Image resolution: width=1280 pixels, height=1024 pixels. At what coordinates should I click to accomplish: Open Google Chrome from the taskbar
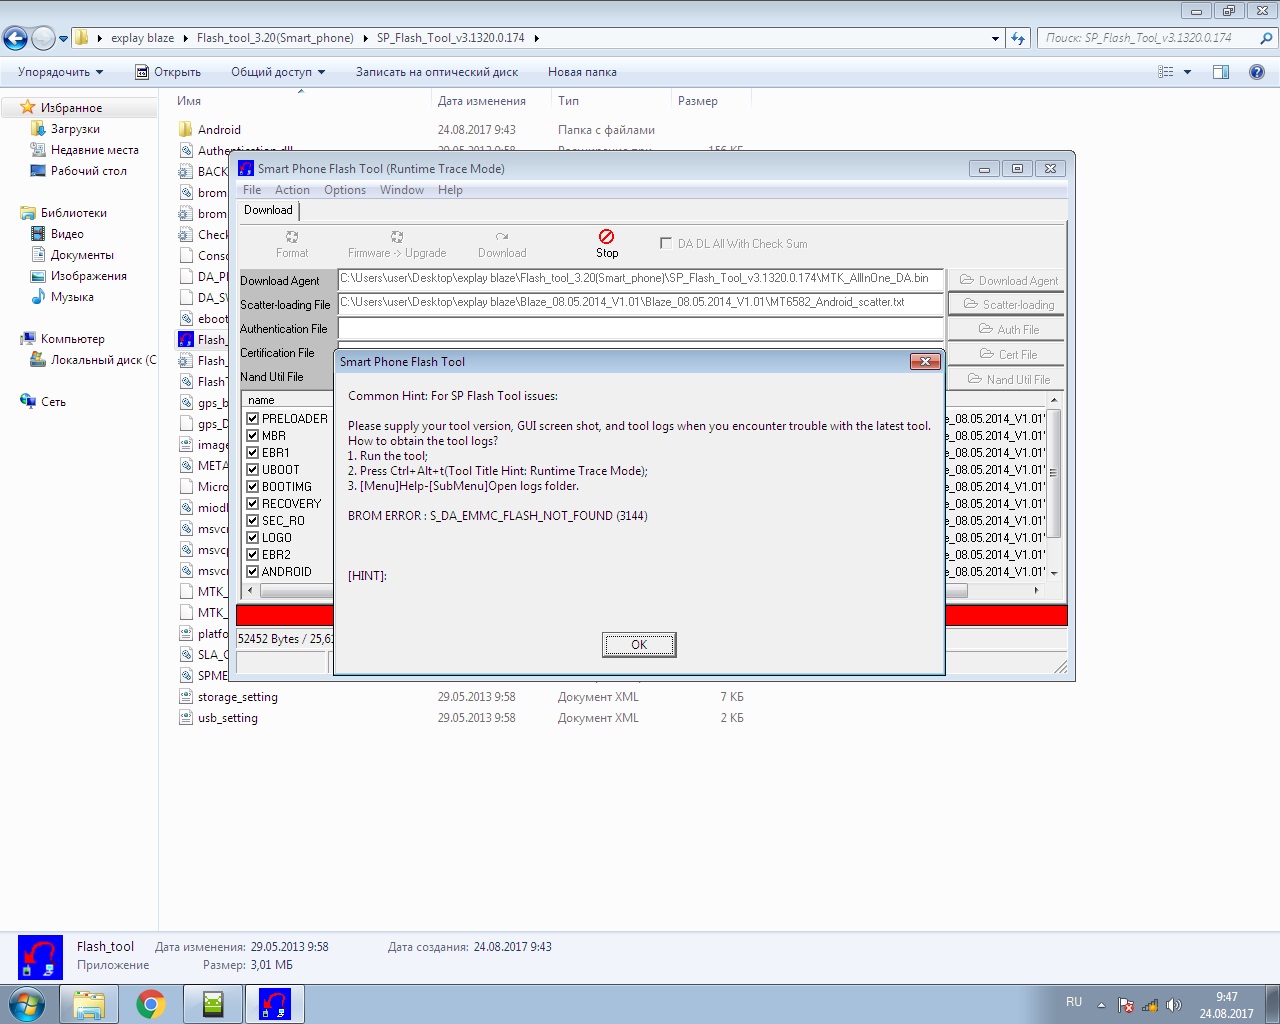click(151, 1004)
